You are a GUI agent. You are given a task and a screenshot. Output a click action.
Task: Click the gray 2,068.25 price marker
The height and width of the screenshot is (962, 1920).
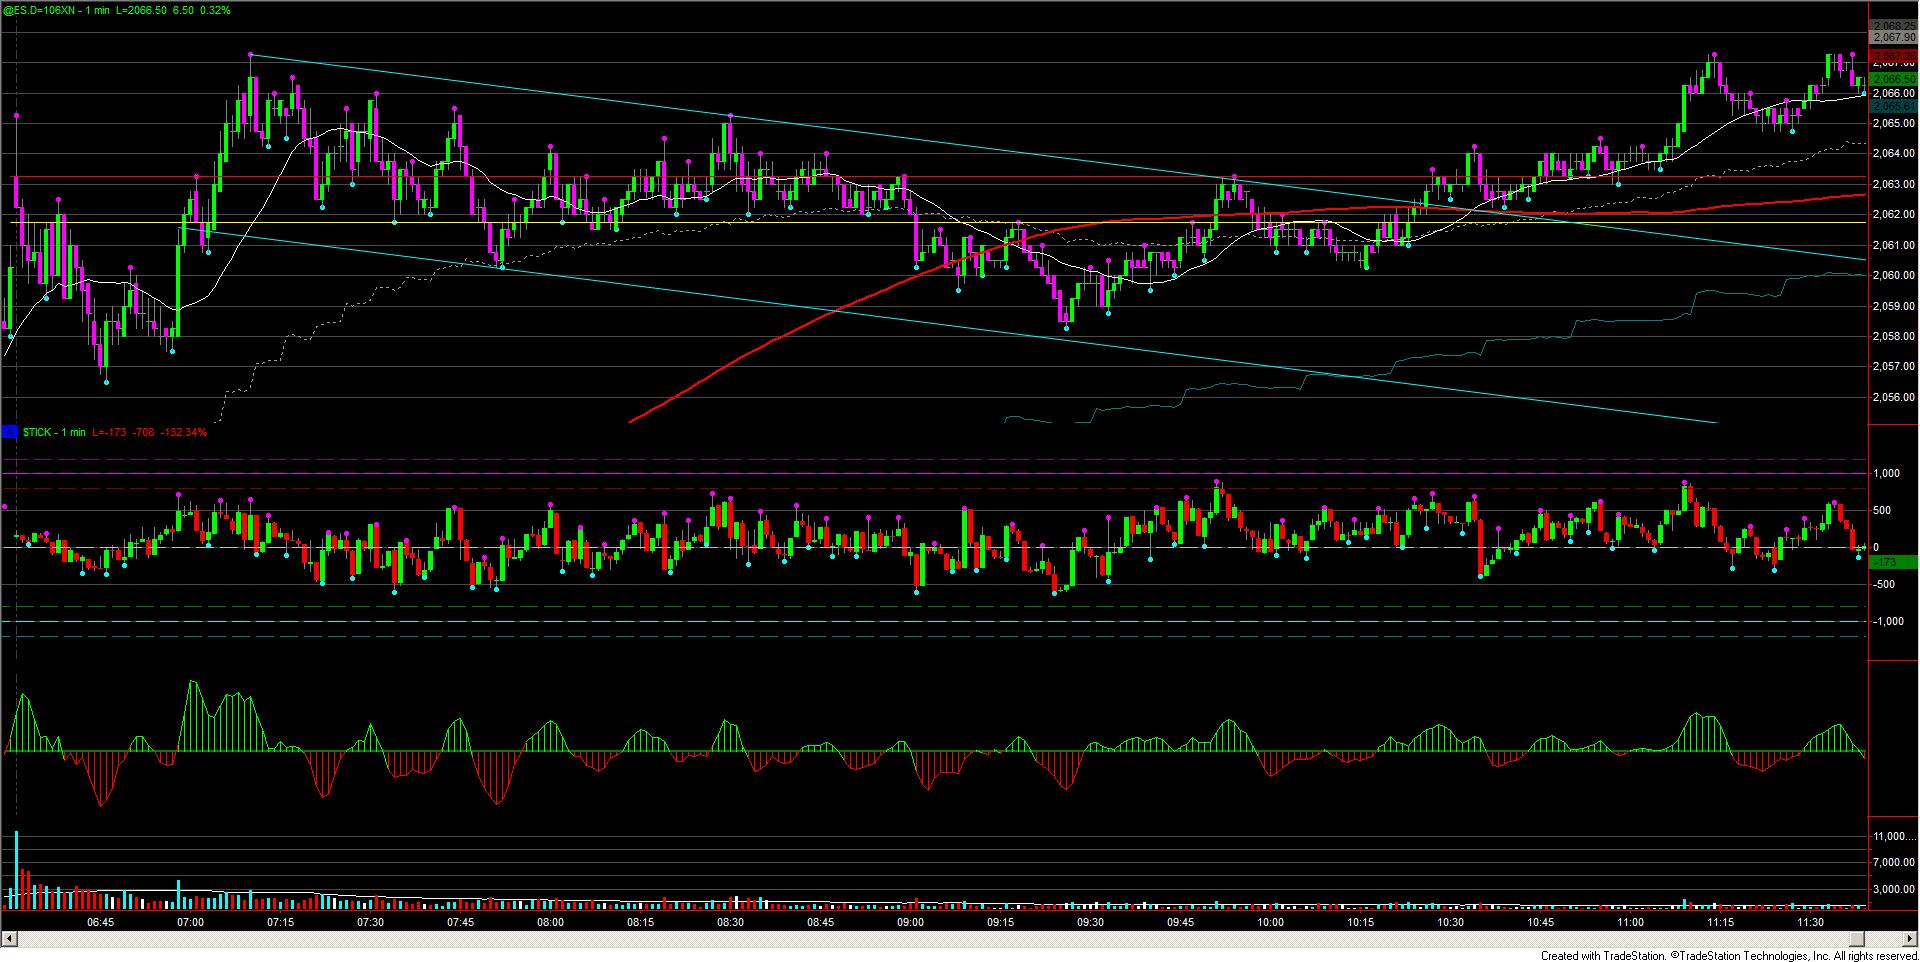click(x=1894, y=25)
